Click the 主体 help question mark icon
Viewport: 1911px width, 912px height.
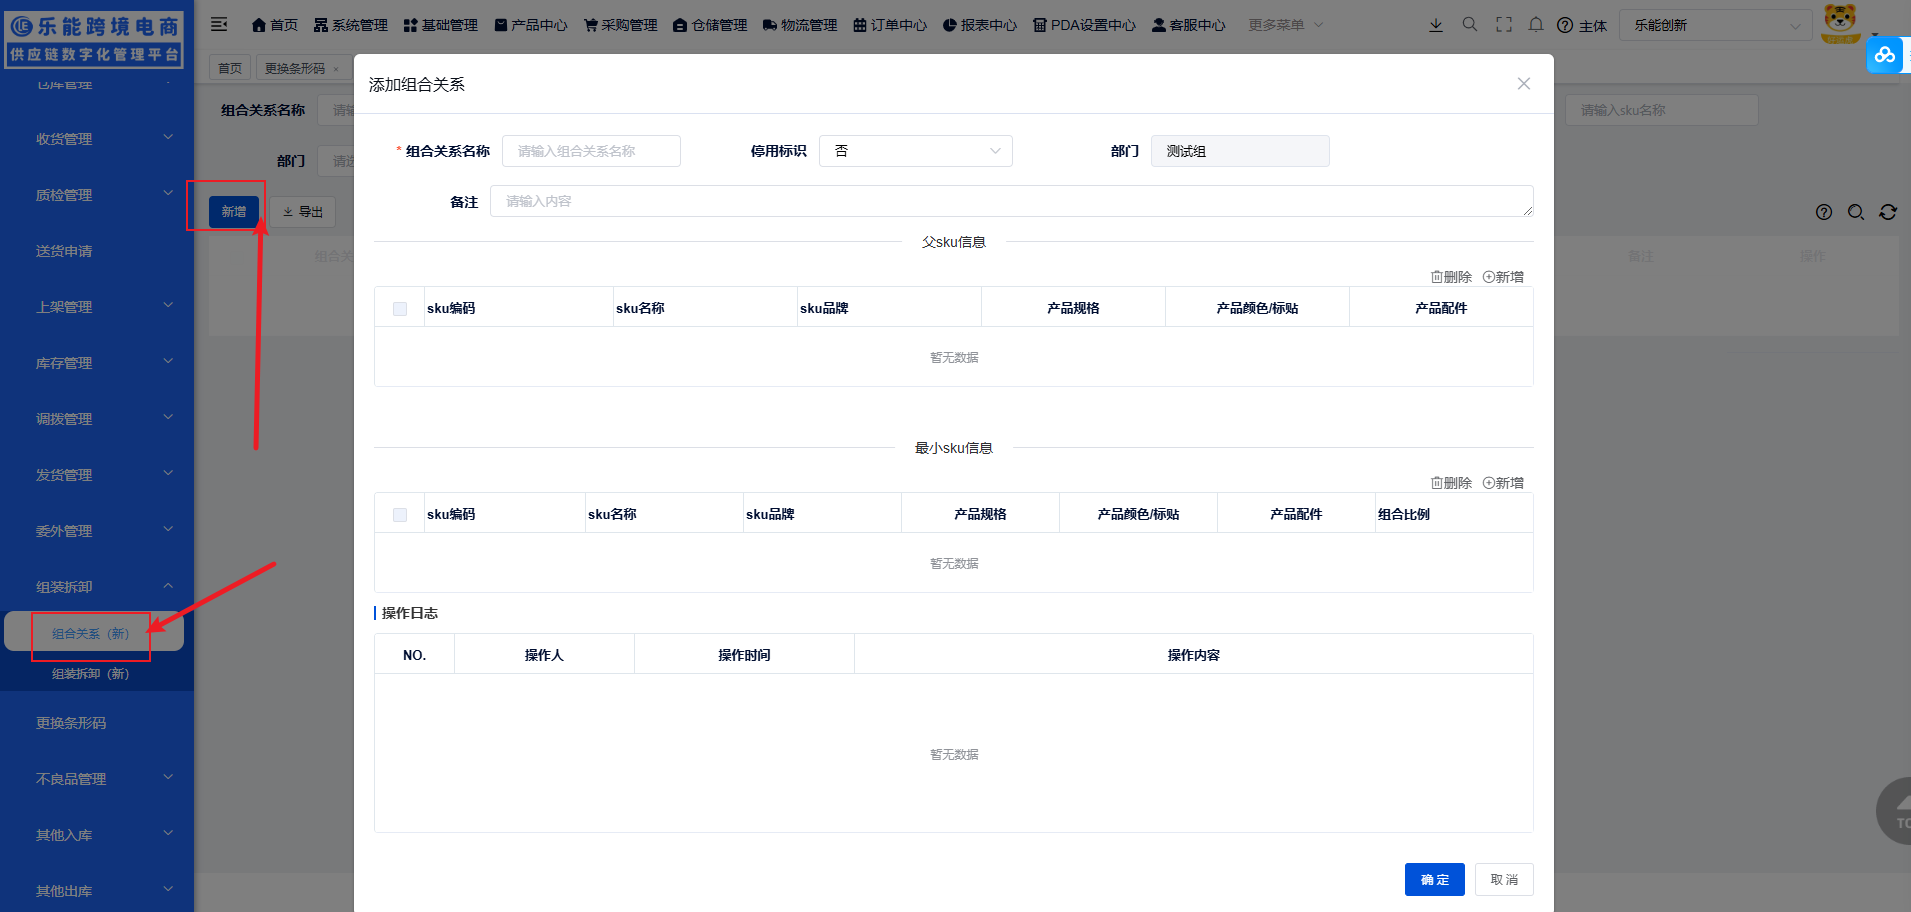[x=1566, y=24]
